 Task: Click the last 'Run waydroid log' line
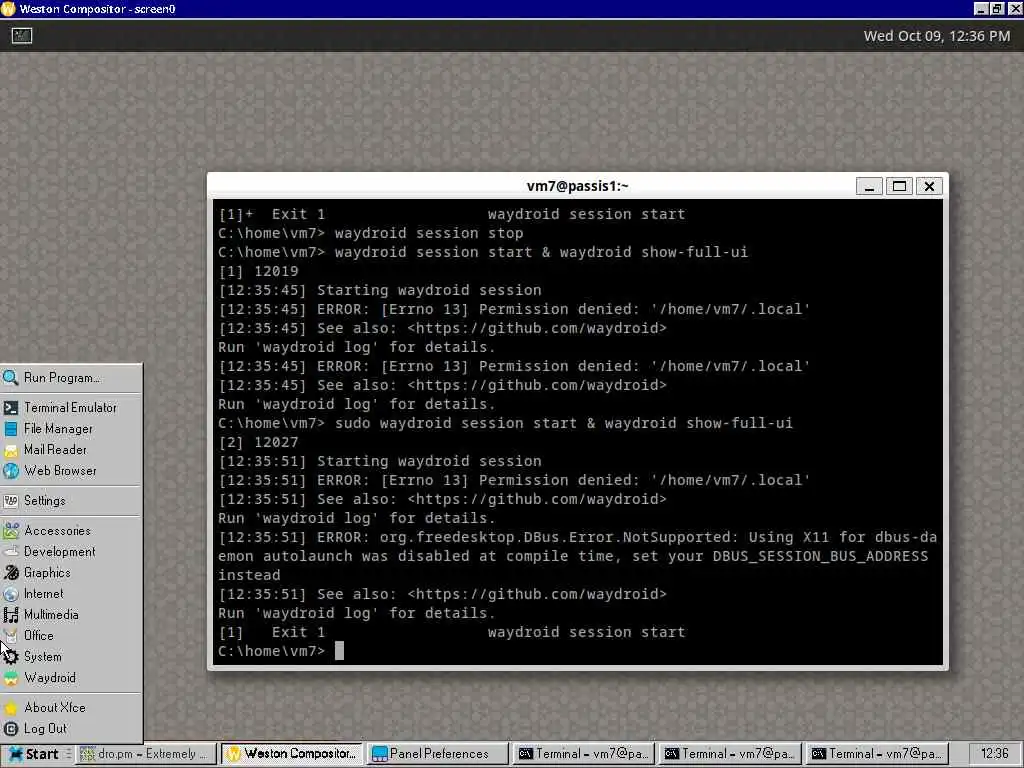pos(357,613)
